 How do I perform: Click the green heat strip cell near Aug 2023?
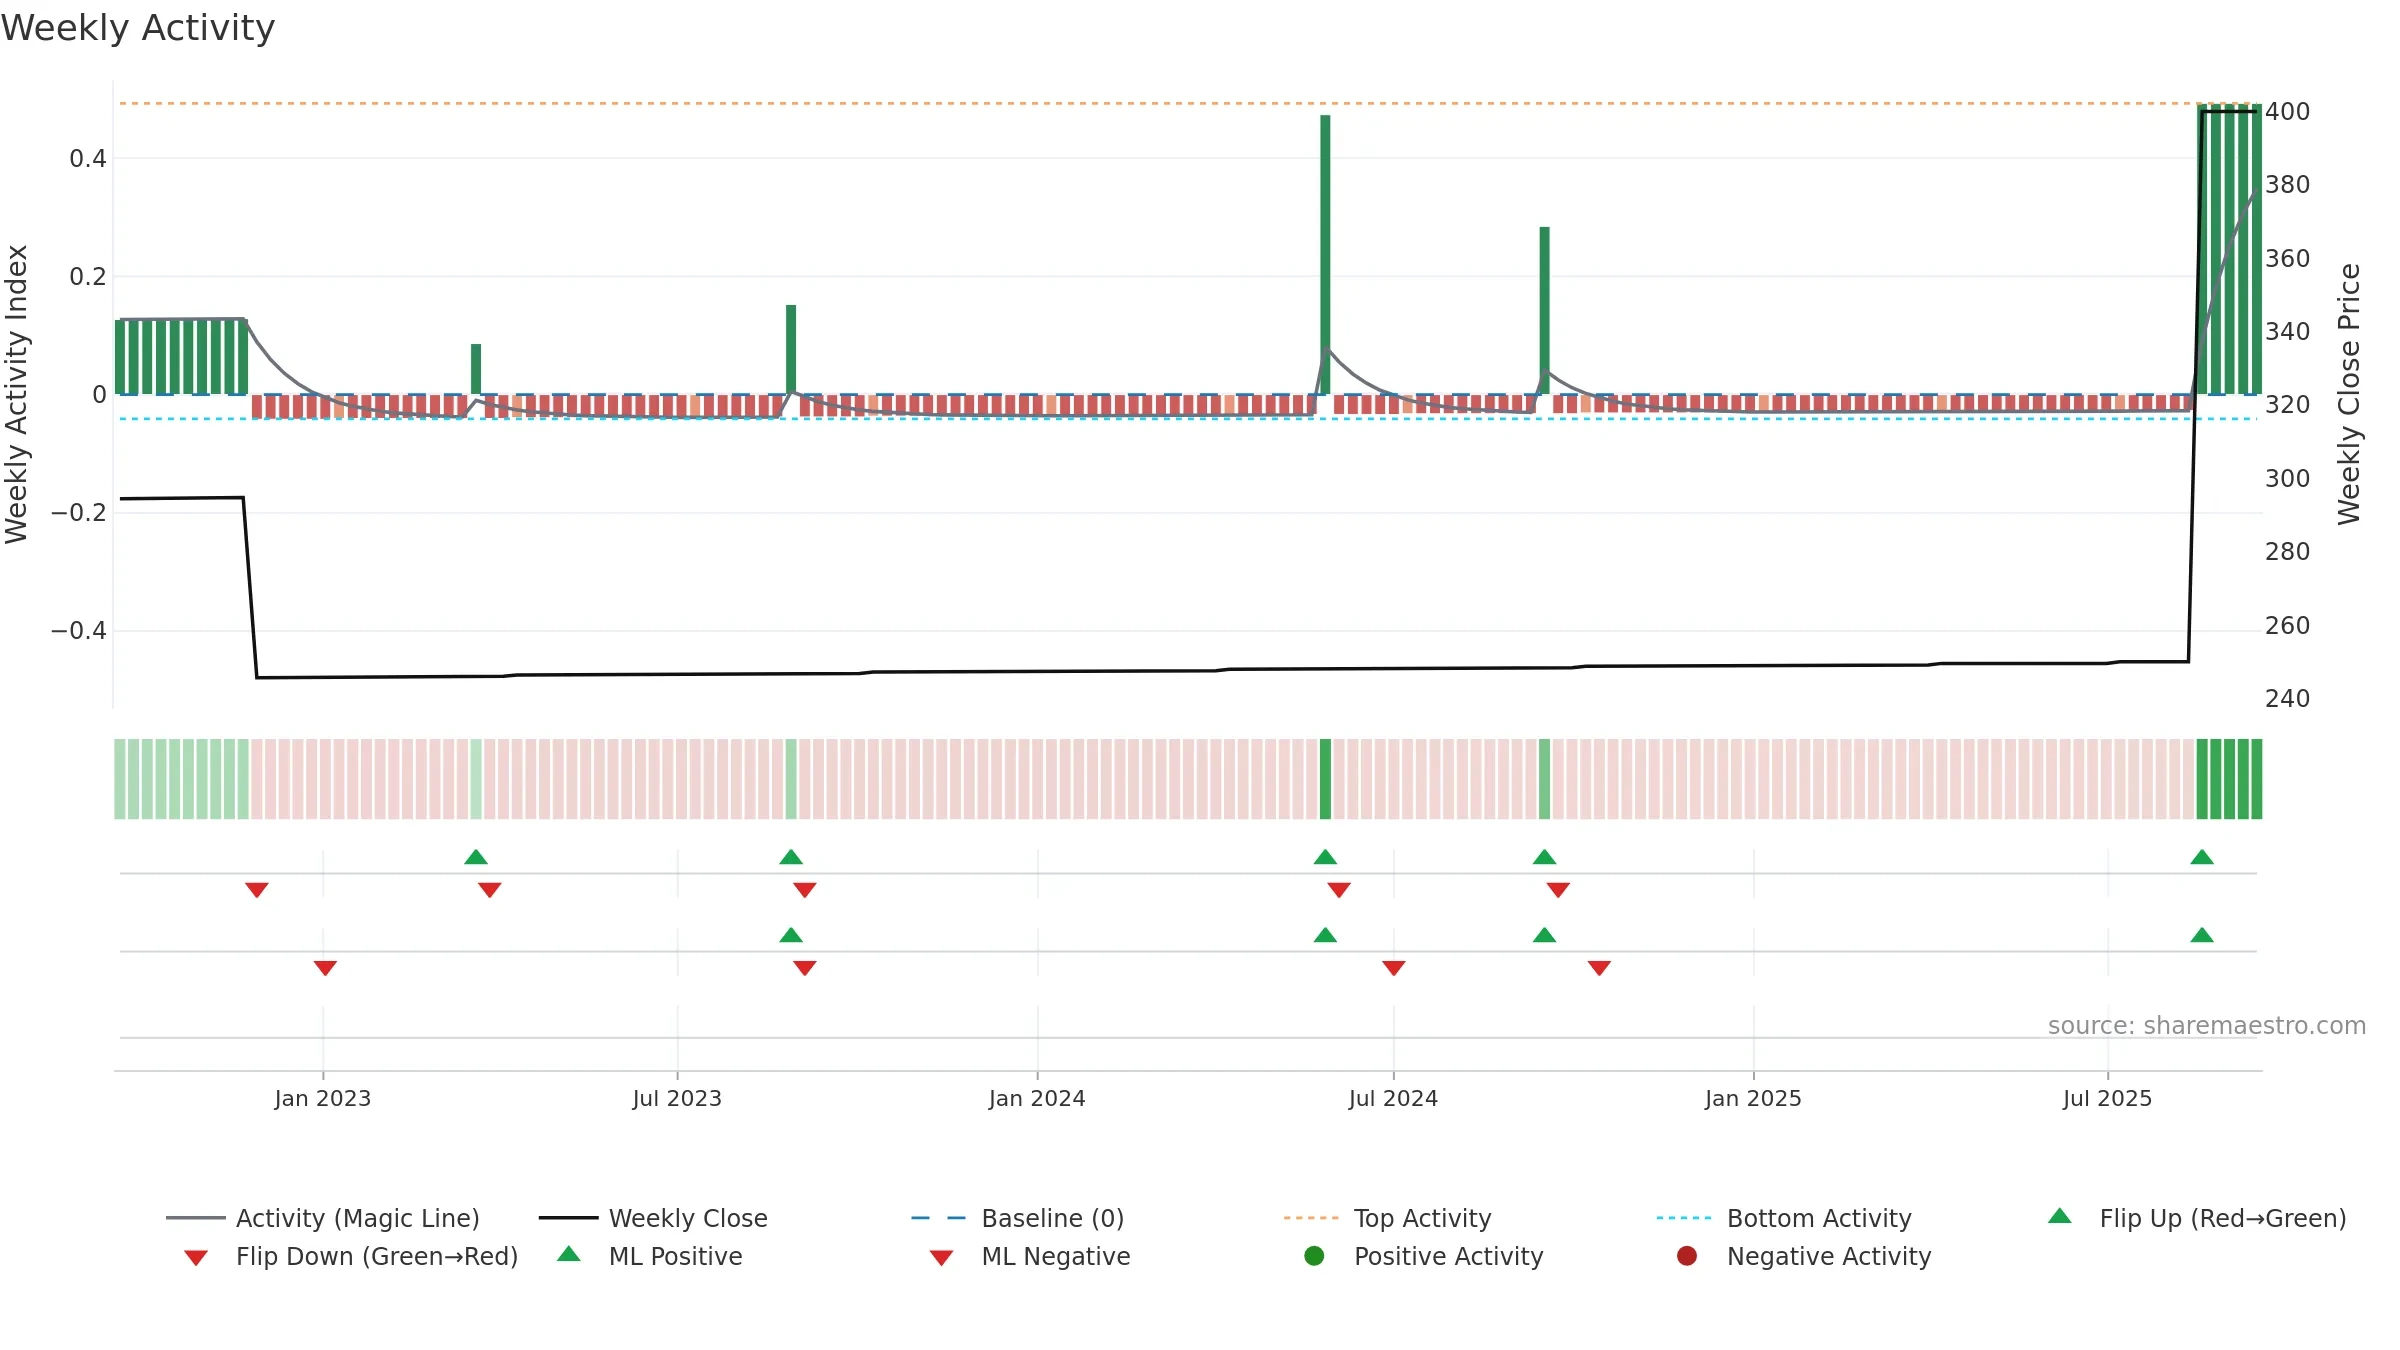[791, 779]
